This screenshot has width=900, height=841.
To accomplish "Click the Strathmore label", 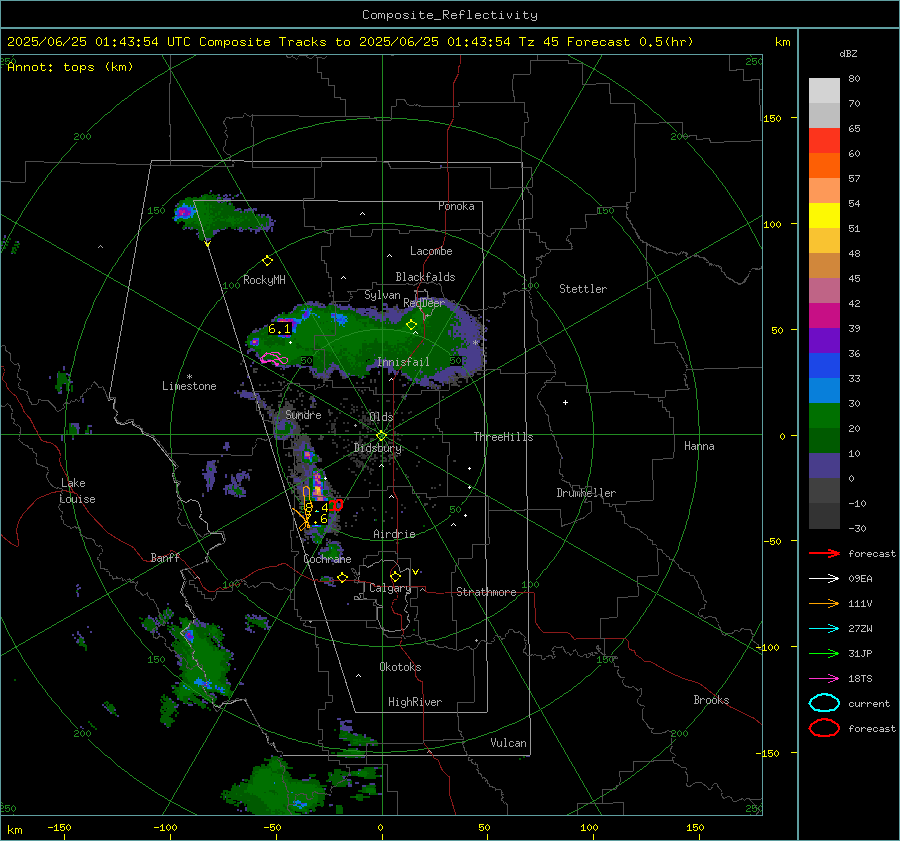I will coord(486,592).
